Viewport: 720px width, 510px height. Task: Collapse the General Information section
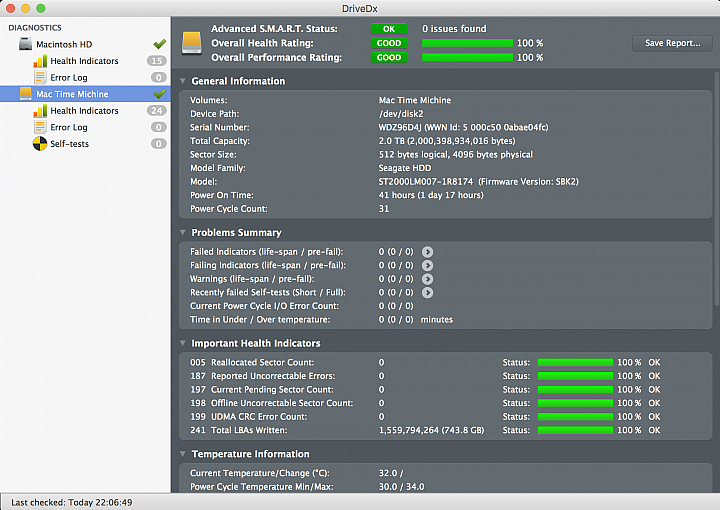[x=183, y=81]
